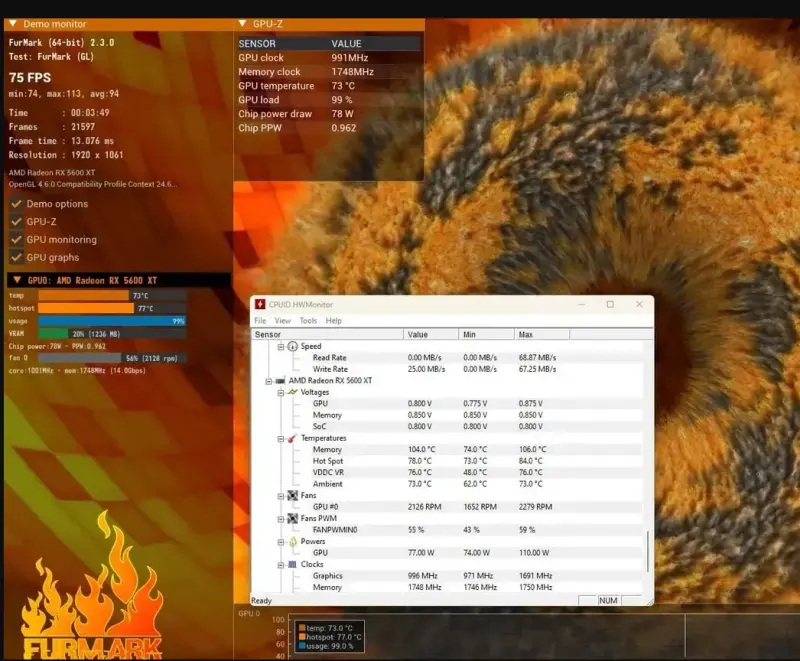The image size is (800, 661).
Task: Click the Fans icon in the HWMonitor tree
Action: (x=292, y=495)
